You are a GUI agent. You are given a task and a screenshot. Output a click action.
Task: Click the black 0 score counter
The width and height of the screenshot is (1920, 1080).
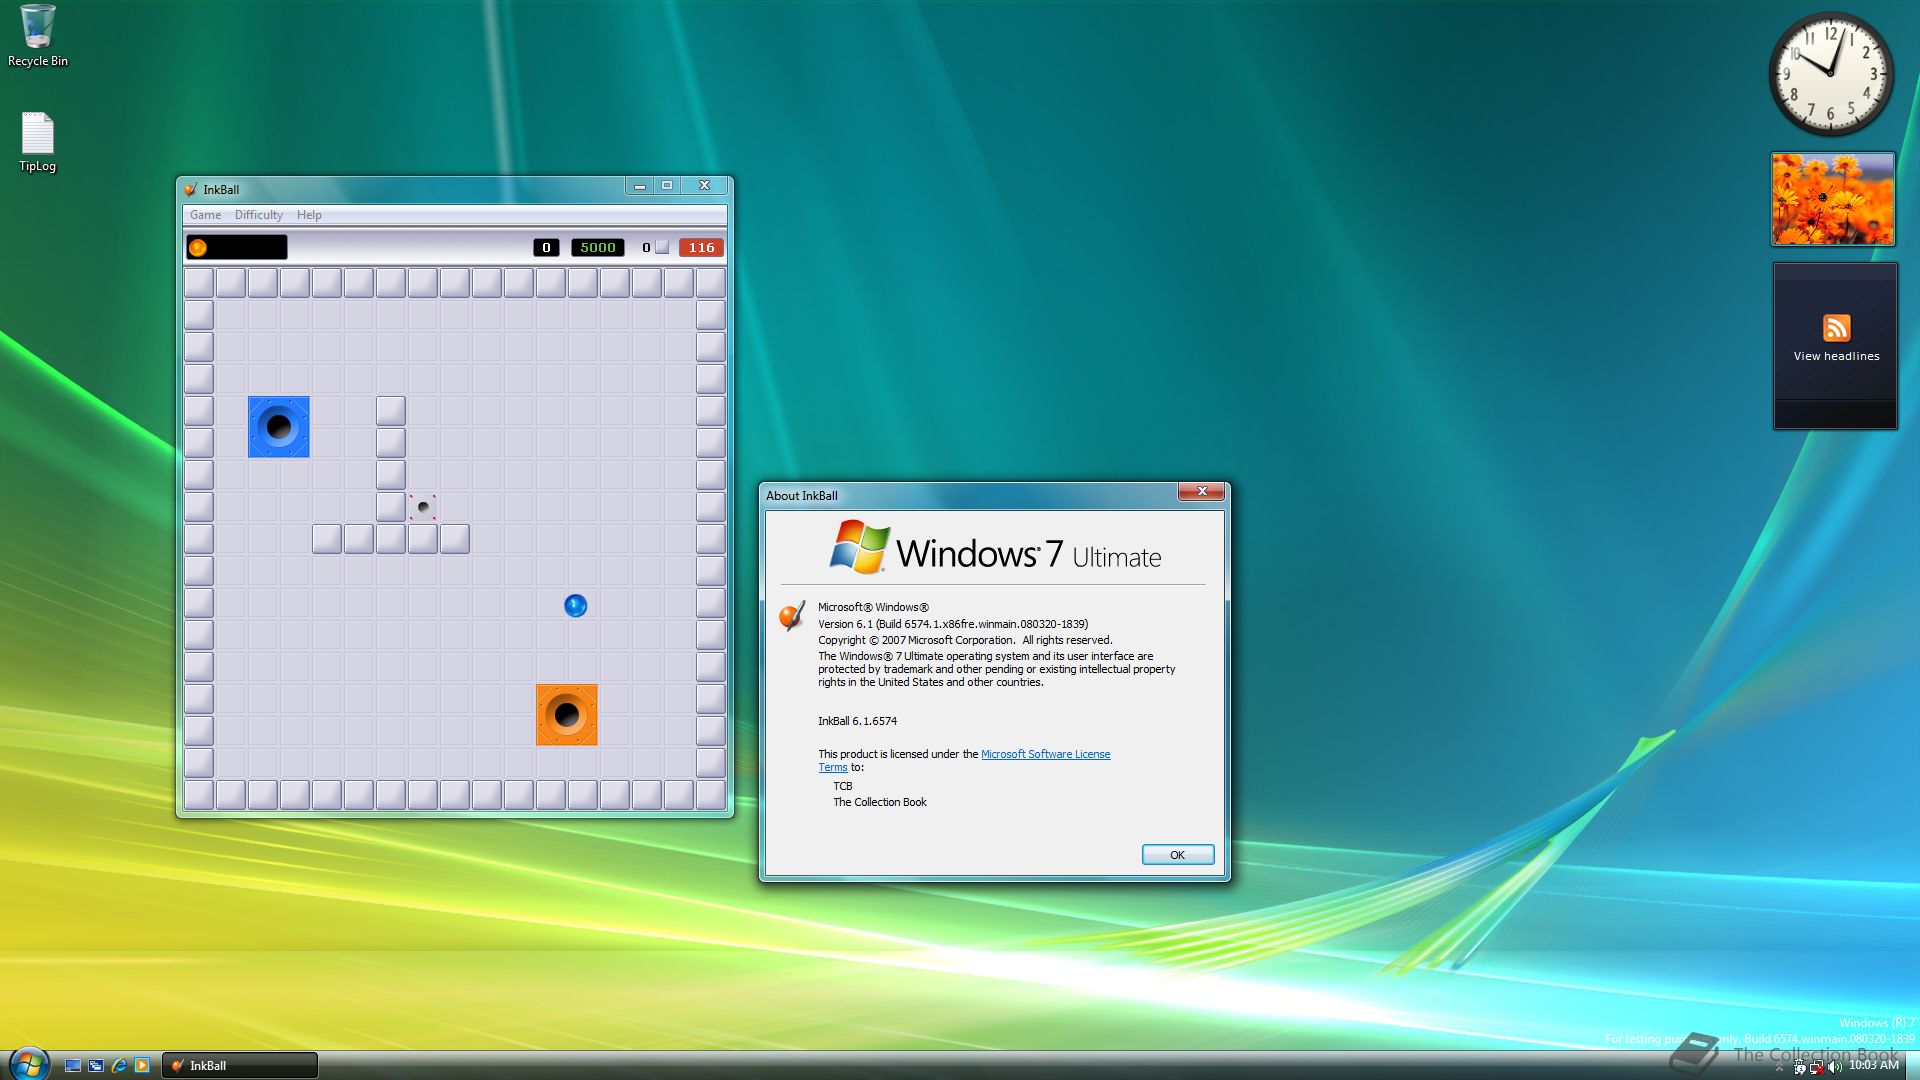point(546,247)
